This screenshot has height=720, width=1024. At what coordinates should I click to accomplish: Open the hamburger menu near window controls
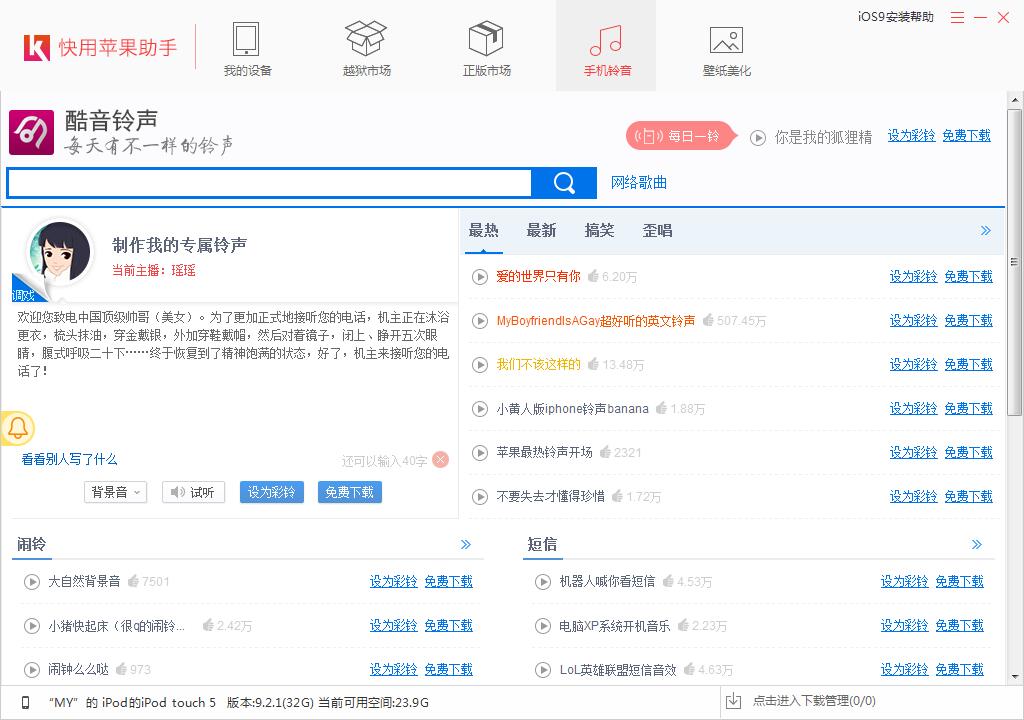click(956, 17)
